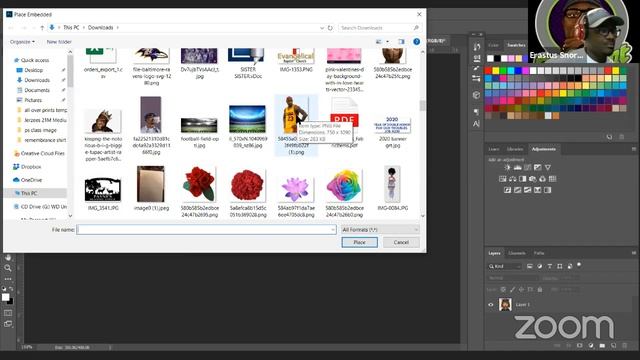Add a Levels adjustment layer

(518, 167)
